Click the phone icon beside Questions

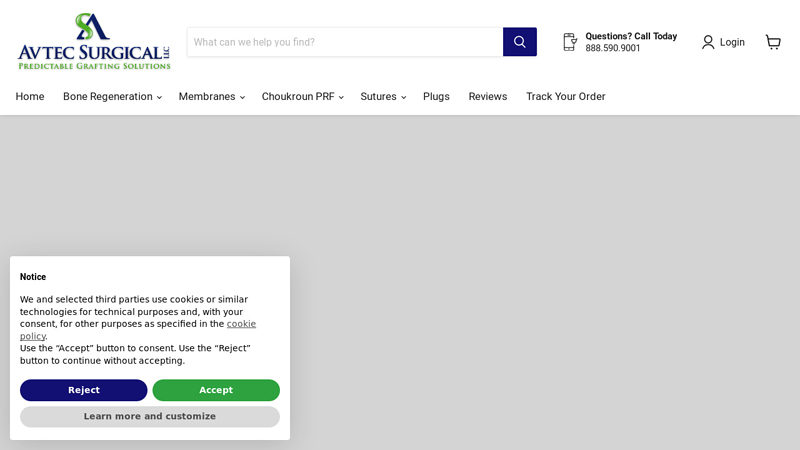(x=570, y=42)
